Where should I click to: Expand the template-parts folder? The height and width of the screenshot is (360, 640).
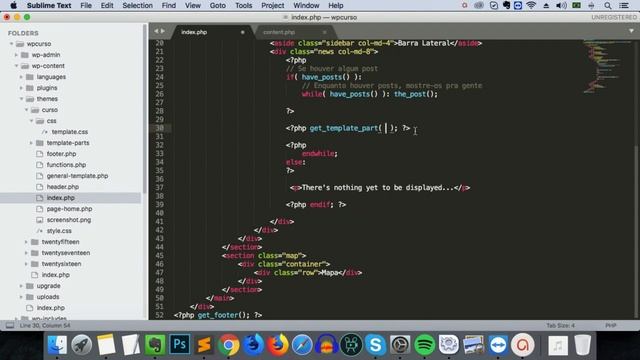(31, 143)
